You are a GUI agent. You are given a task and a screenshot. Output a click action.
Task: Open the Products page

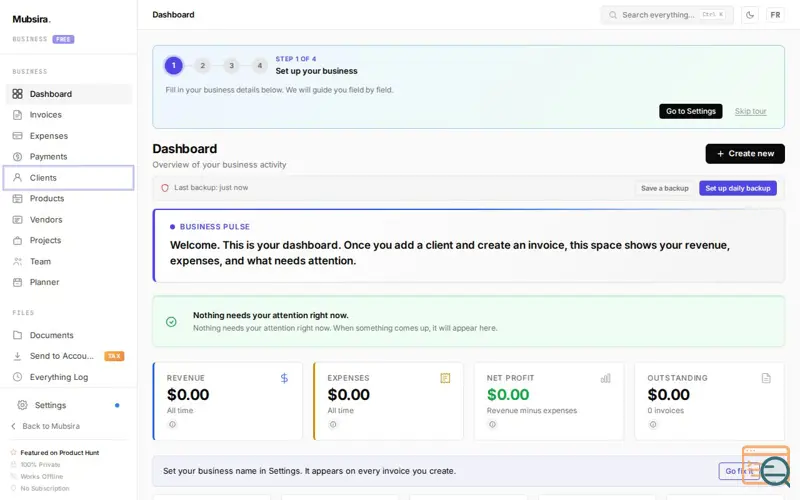[x=69, y=198]
